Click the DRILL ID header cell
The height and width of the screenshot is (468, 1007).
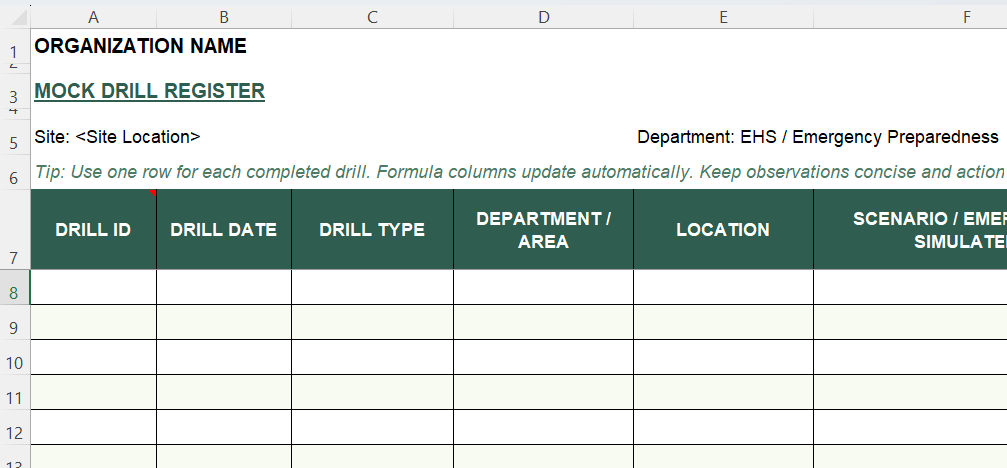[93, 230]
